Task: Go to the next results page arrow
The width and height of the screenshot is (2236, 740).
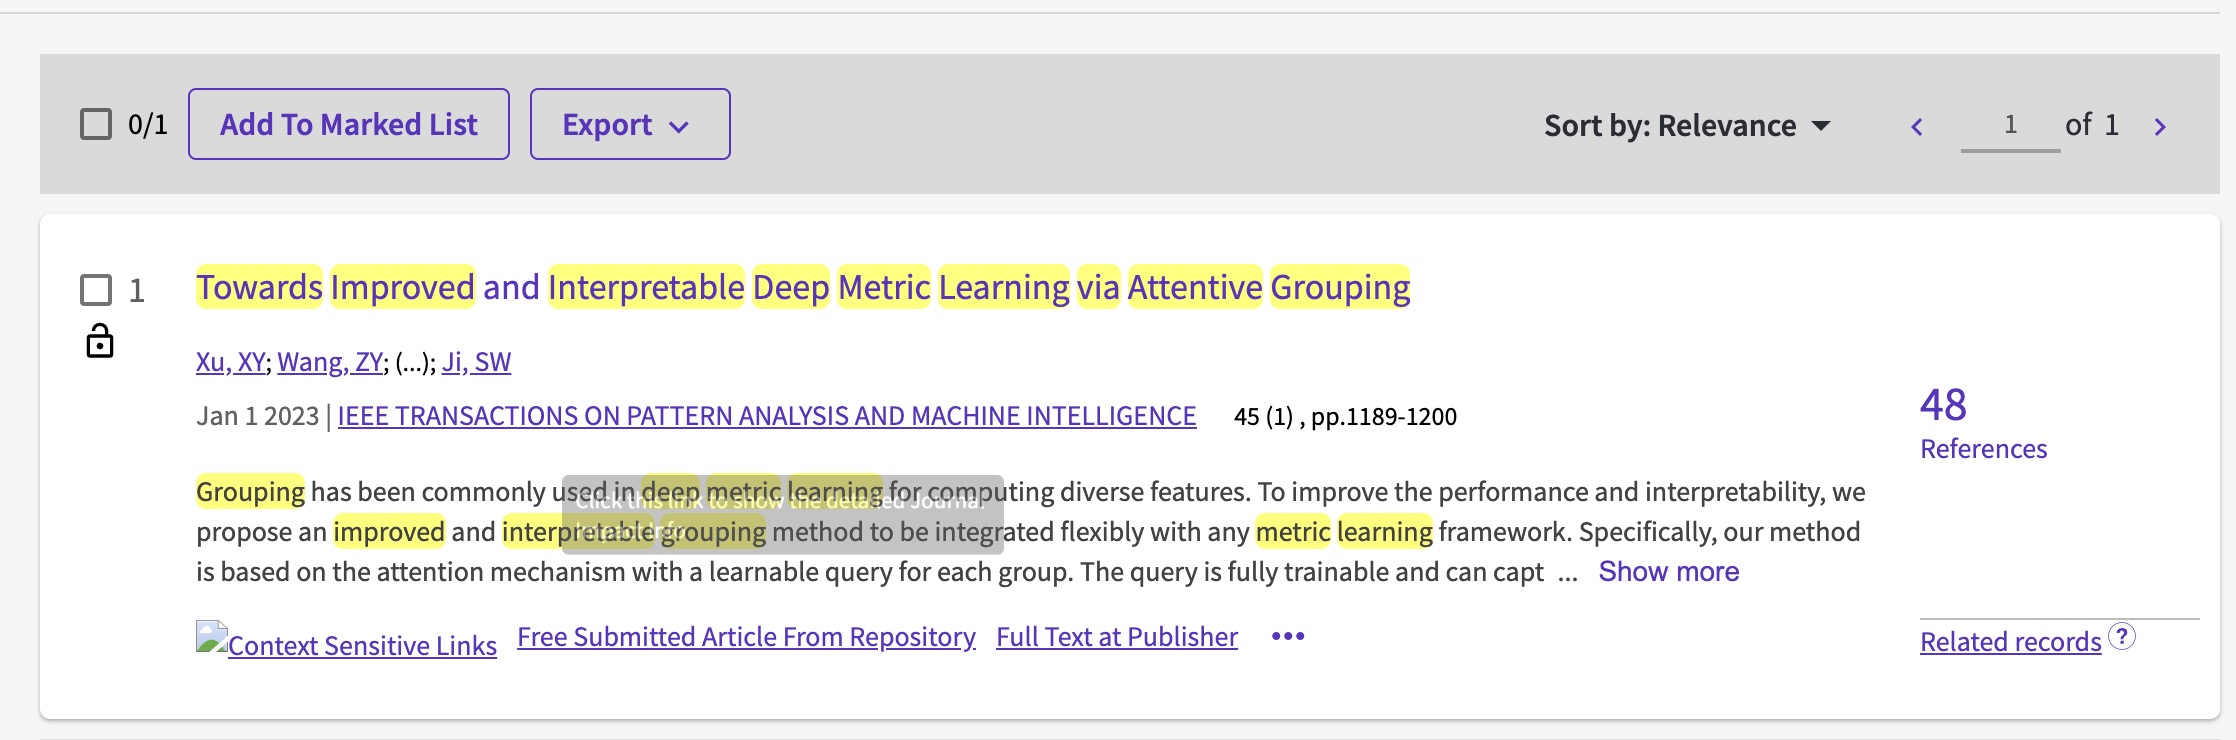Action: tap(2160, 127)
